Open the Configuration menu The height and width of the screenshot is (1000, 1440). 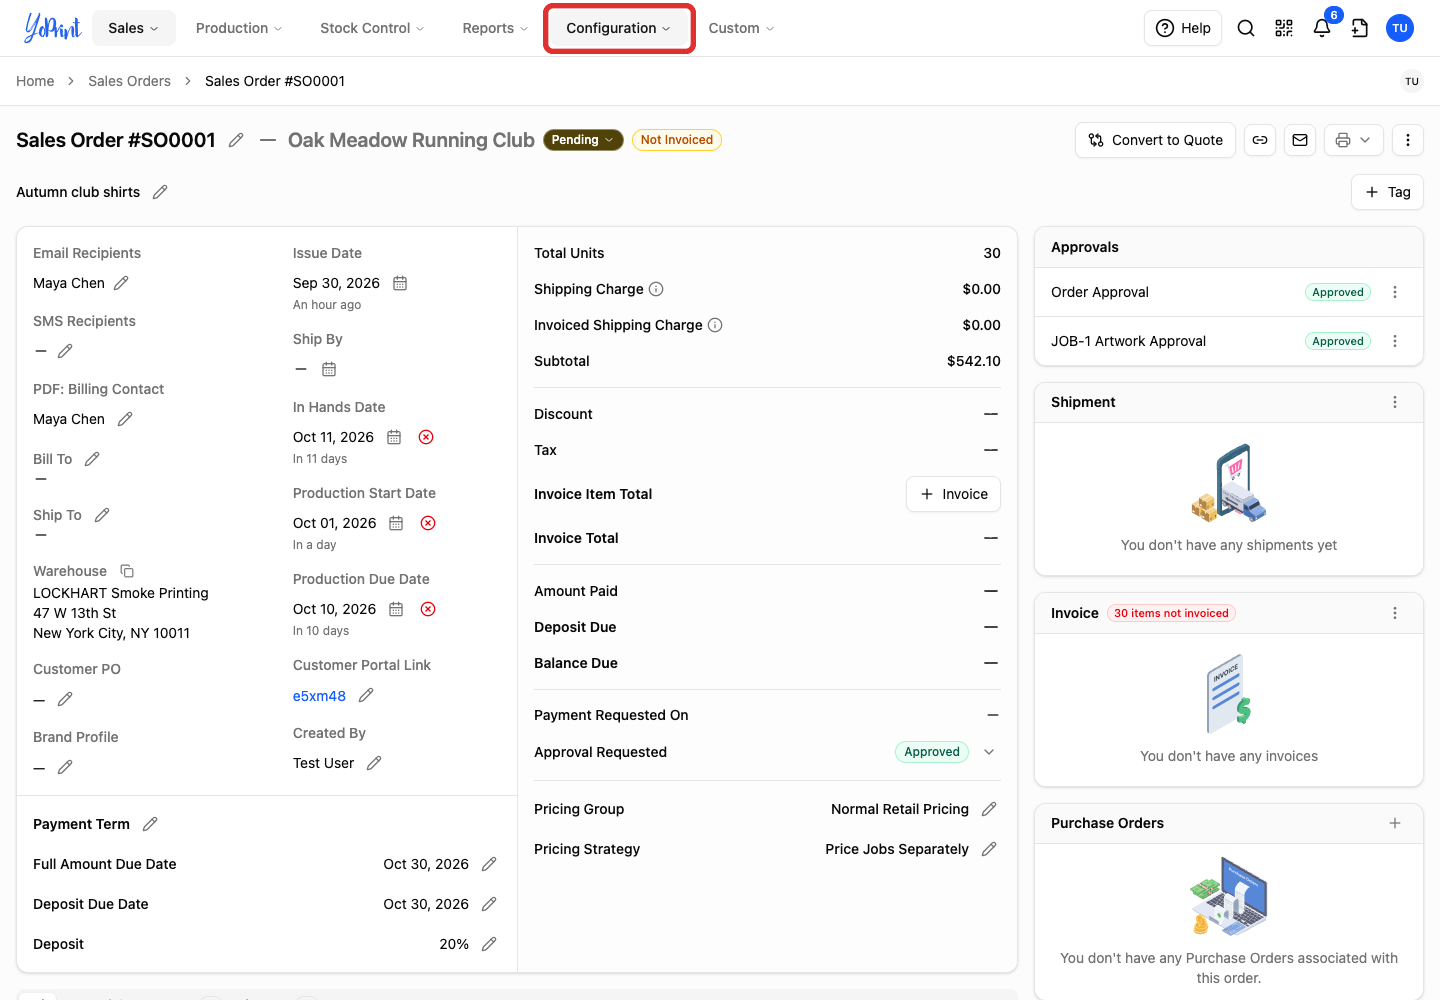619,28
